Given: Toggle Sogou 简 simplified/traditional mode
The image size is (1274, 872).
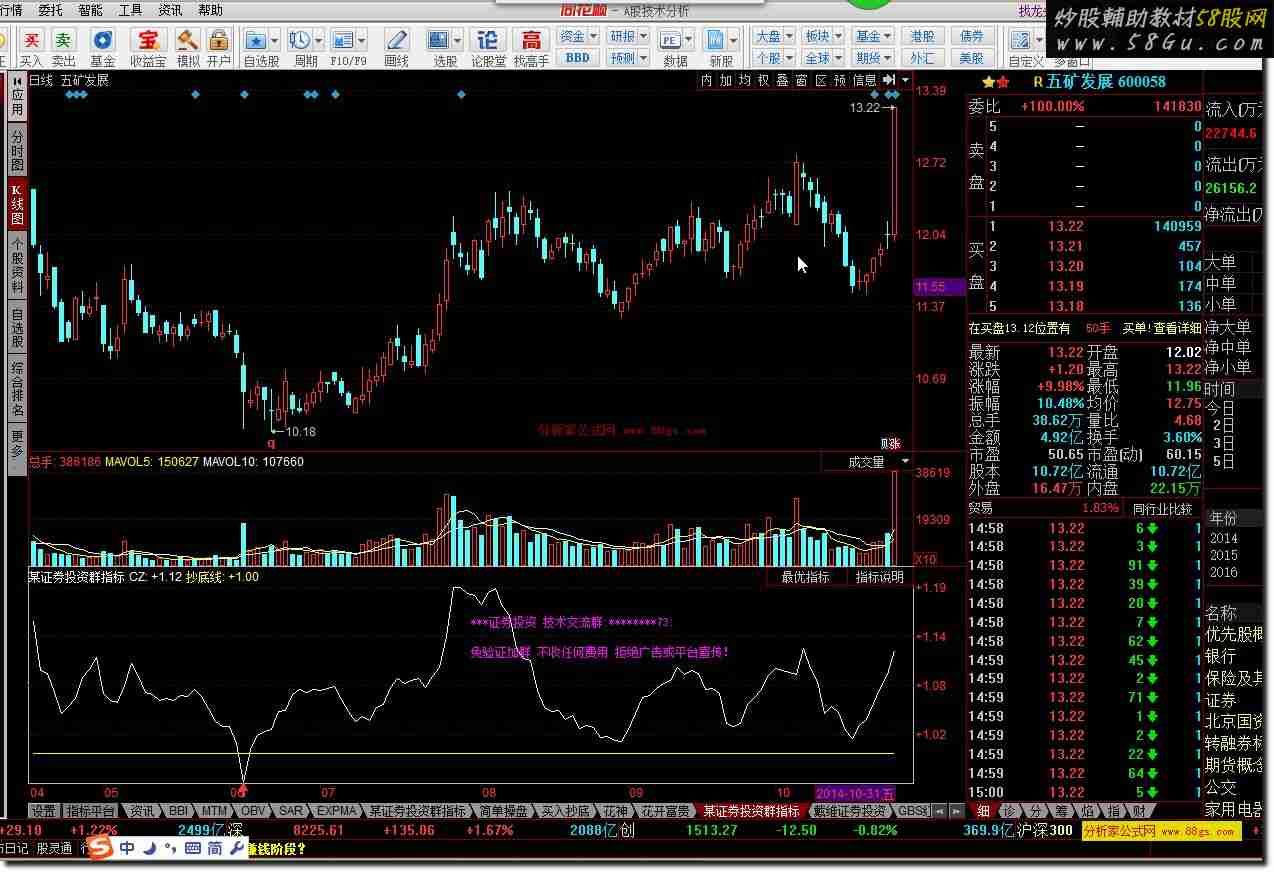Looking at the screenshot, I should pos(215,848).
